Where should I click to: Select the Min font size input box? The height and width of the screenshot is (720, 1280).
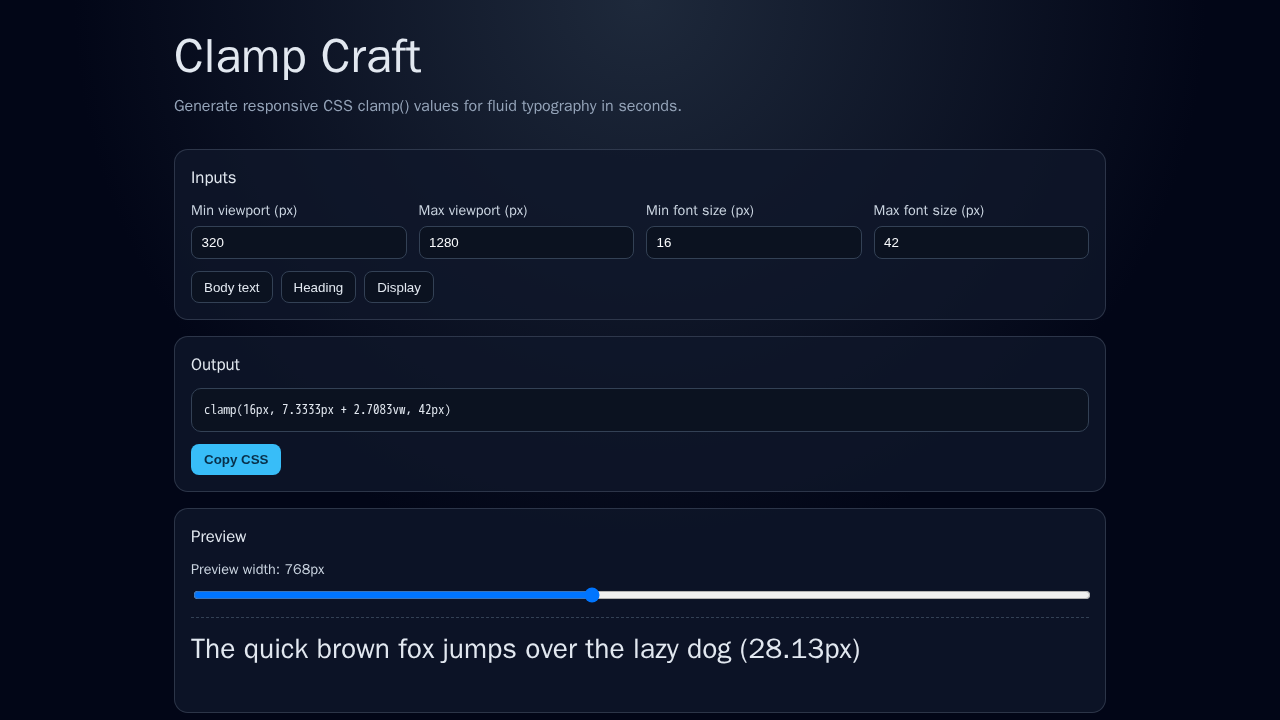click(x=753, y=242)
